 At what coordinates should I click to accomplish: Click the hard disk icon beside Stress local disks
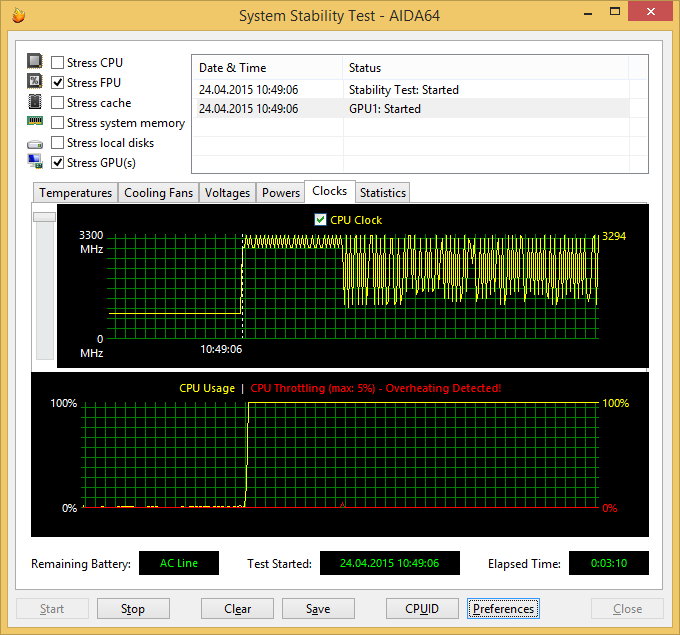point(35,144)
